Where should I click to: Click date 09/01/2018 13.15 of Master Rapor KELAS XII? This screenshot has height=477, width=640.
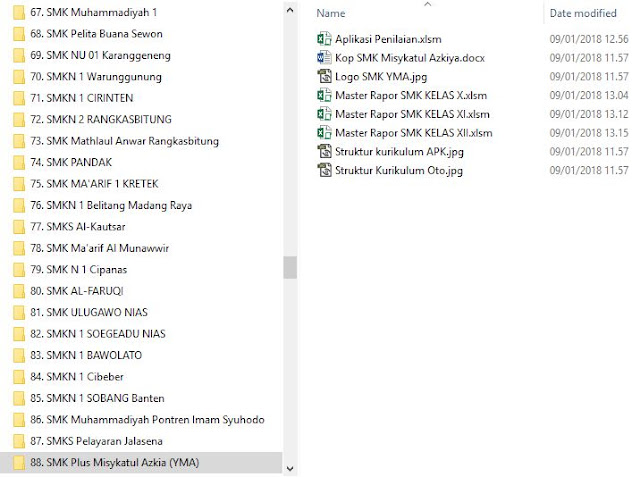click(589, 133)
